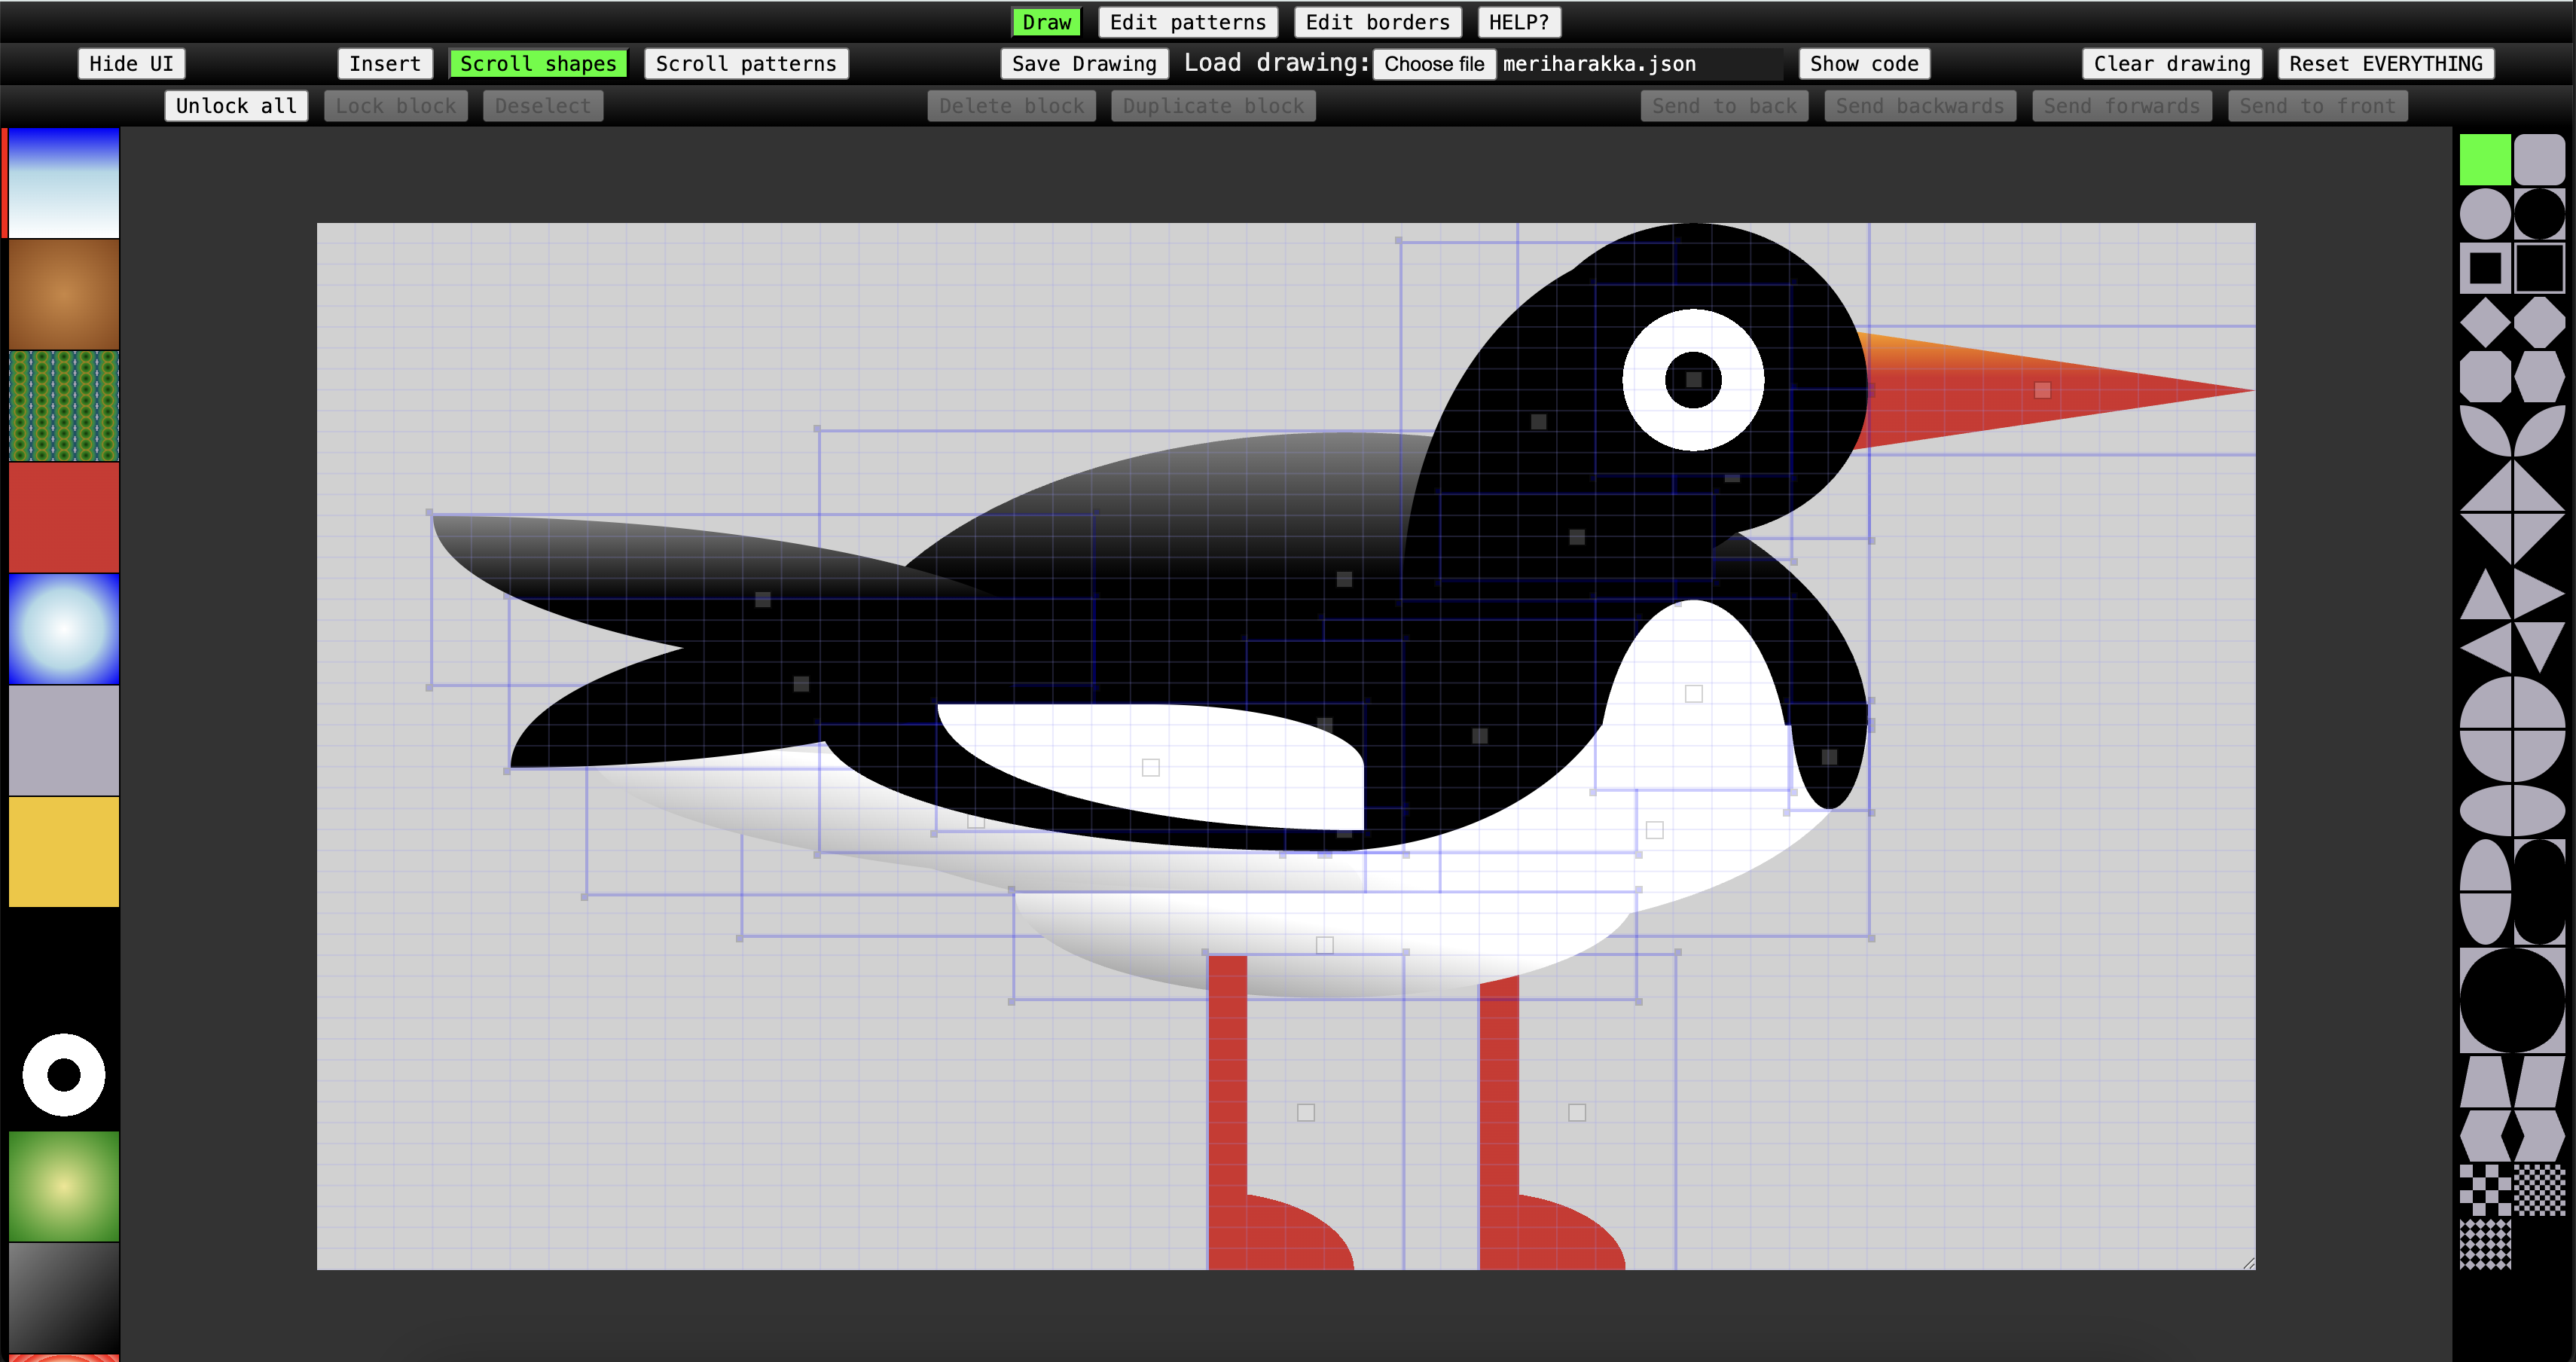Toggle Scroll shapes mode

(538, 64)
